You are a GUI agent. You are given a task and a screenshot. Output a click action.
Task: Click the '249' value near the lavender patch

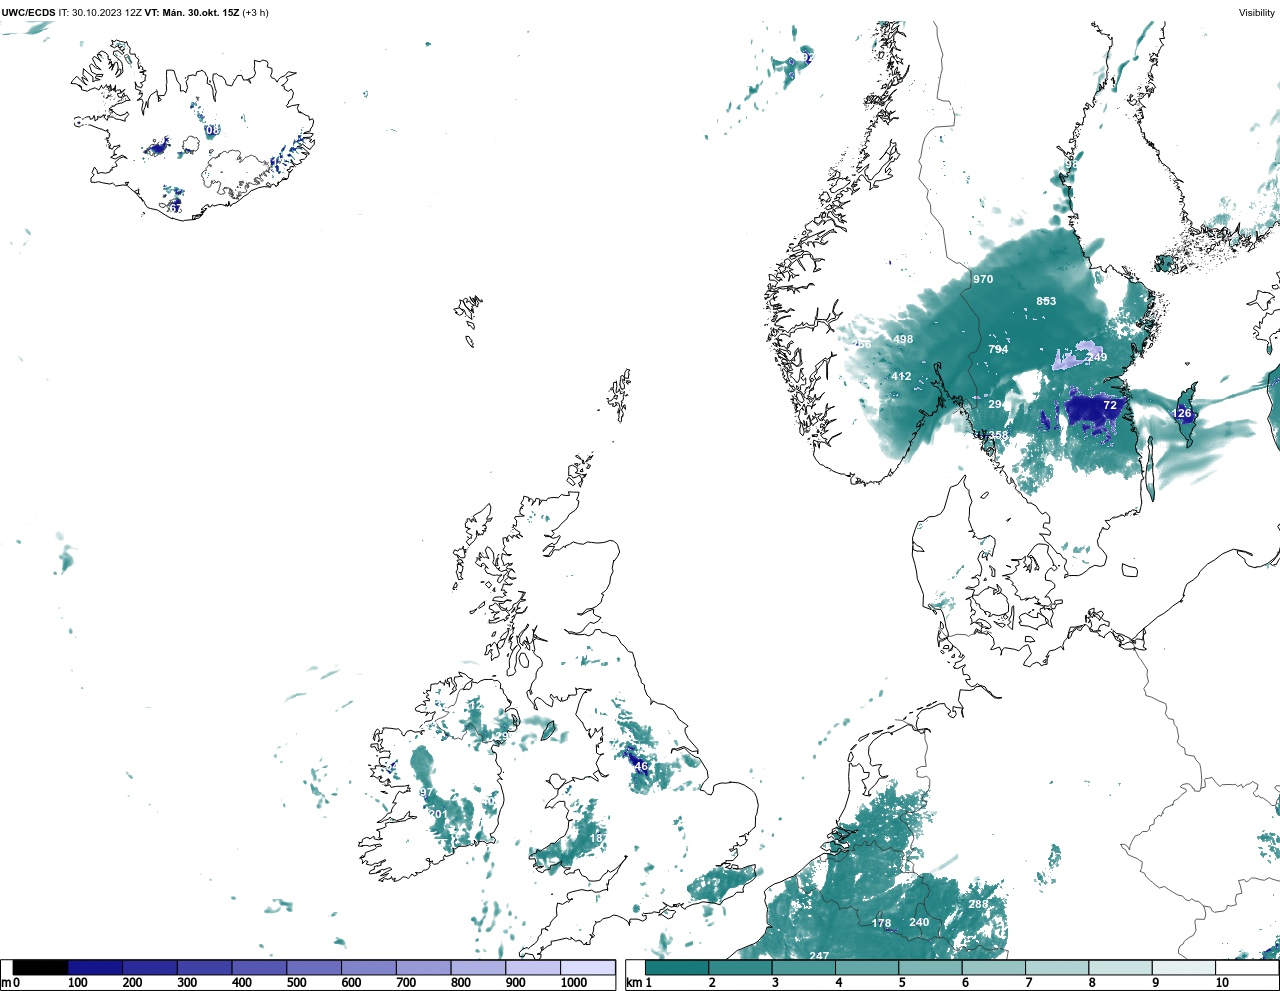click(1097, 357)
